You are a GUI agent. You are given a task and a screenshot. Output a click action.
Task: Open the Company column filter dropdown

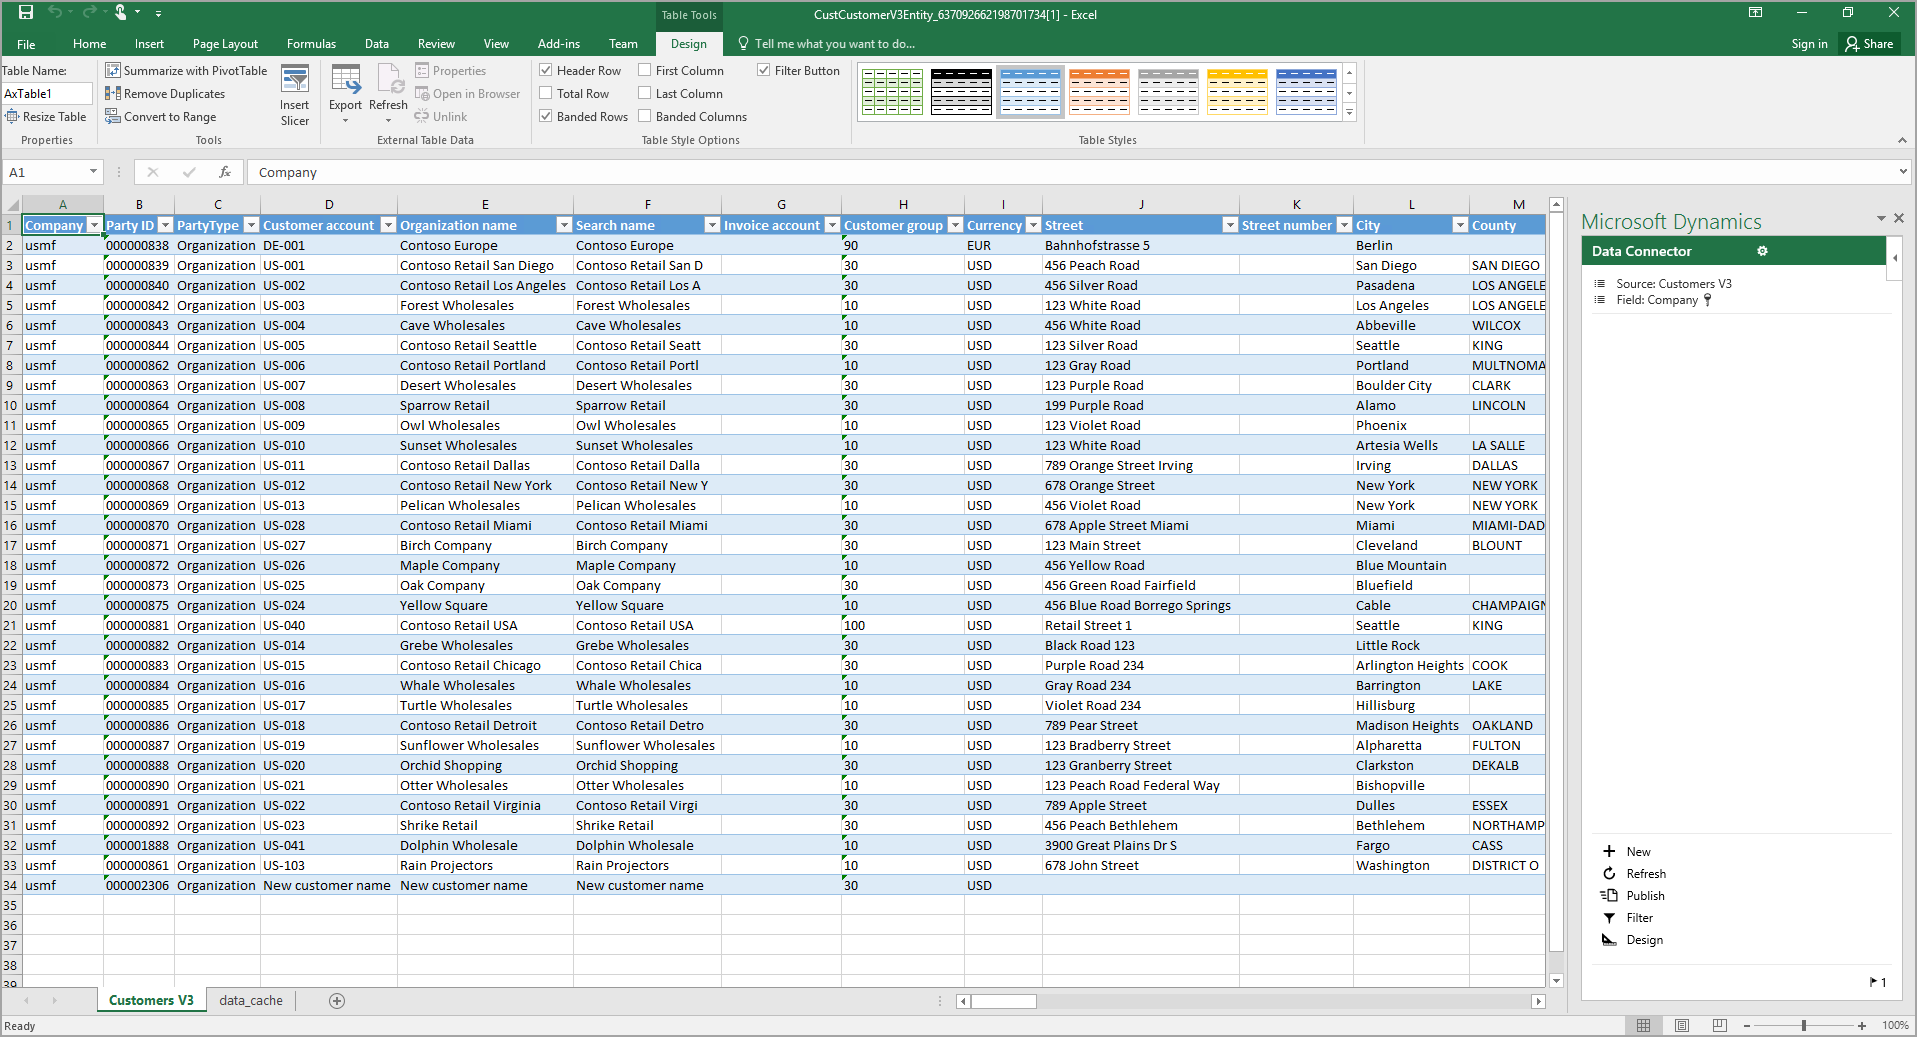tap(94, 225)
